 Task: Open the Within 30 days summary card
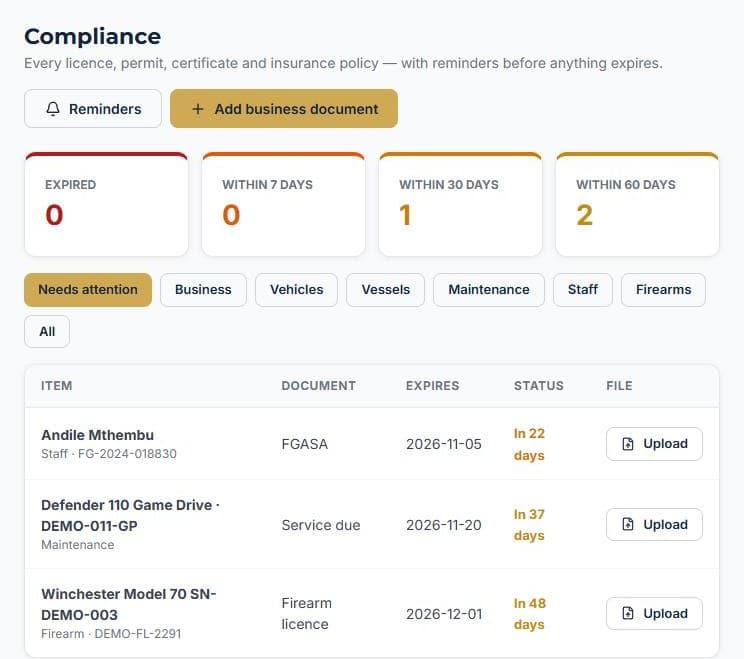click(460, 204)
